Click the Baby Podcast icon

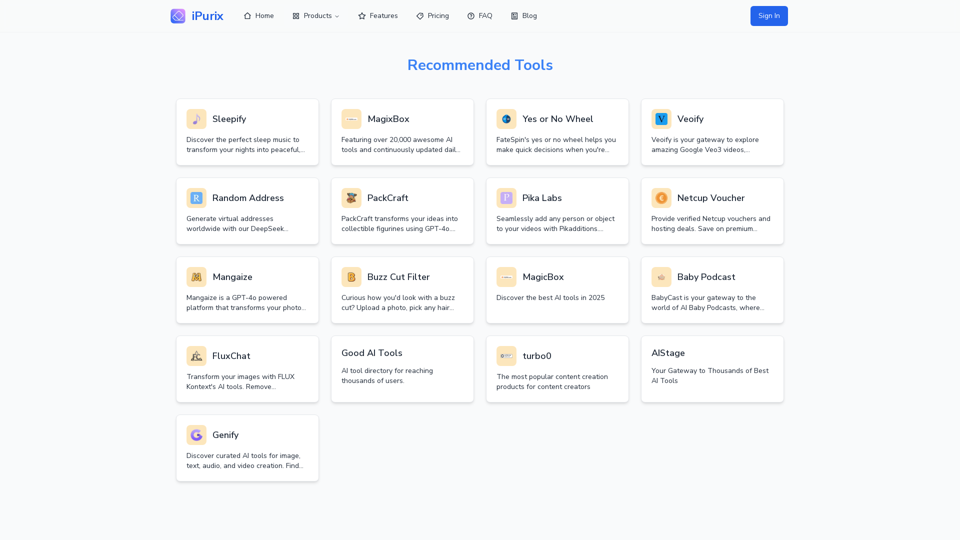661,277
